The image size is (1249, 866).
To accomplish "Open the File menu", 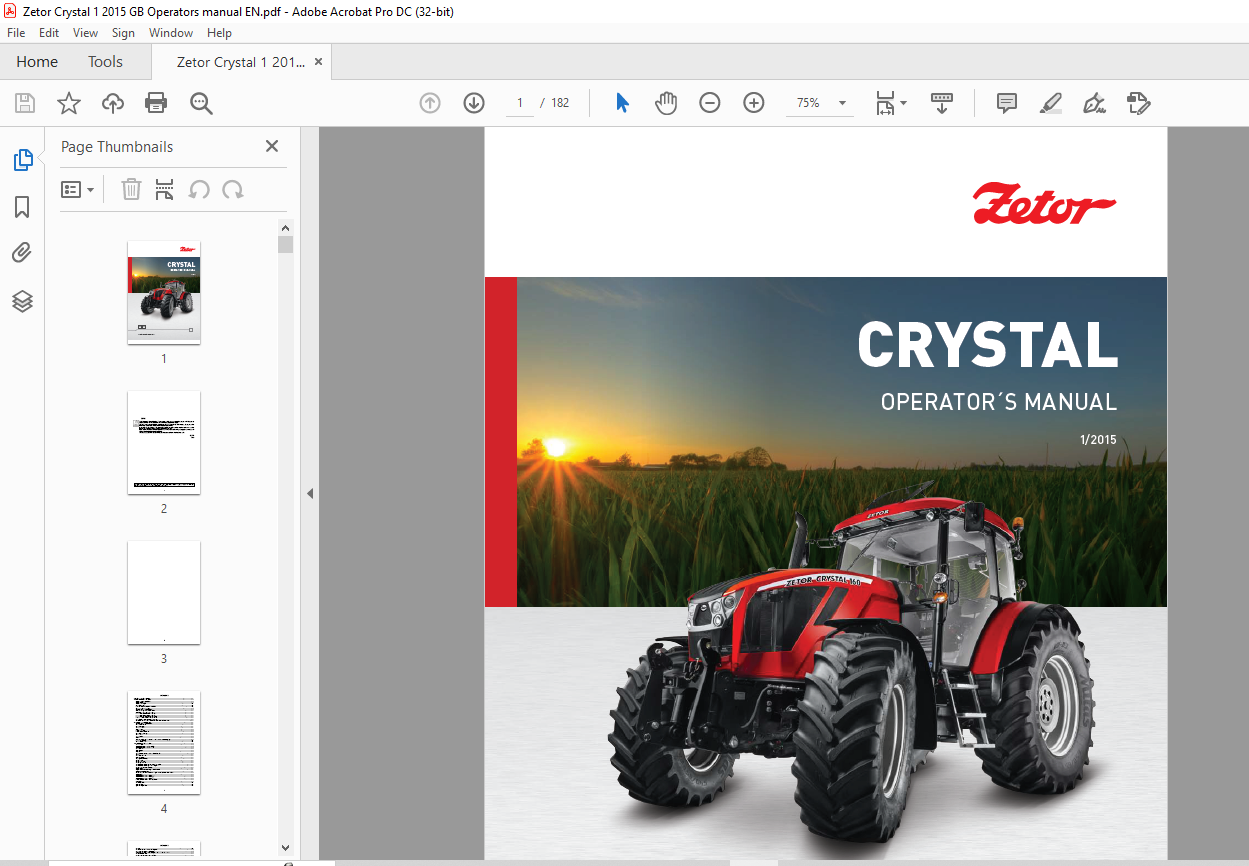I will (16, 33).
